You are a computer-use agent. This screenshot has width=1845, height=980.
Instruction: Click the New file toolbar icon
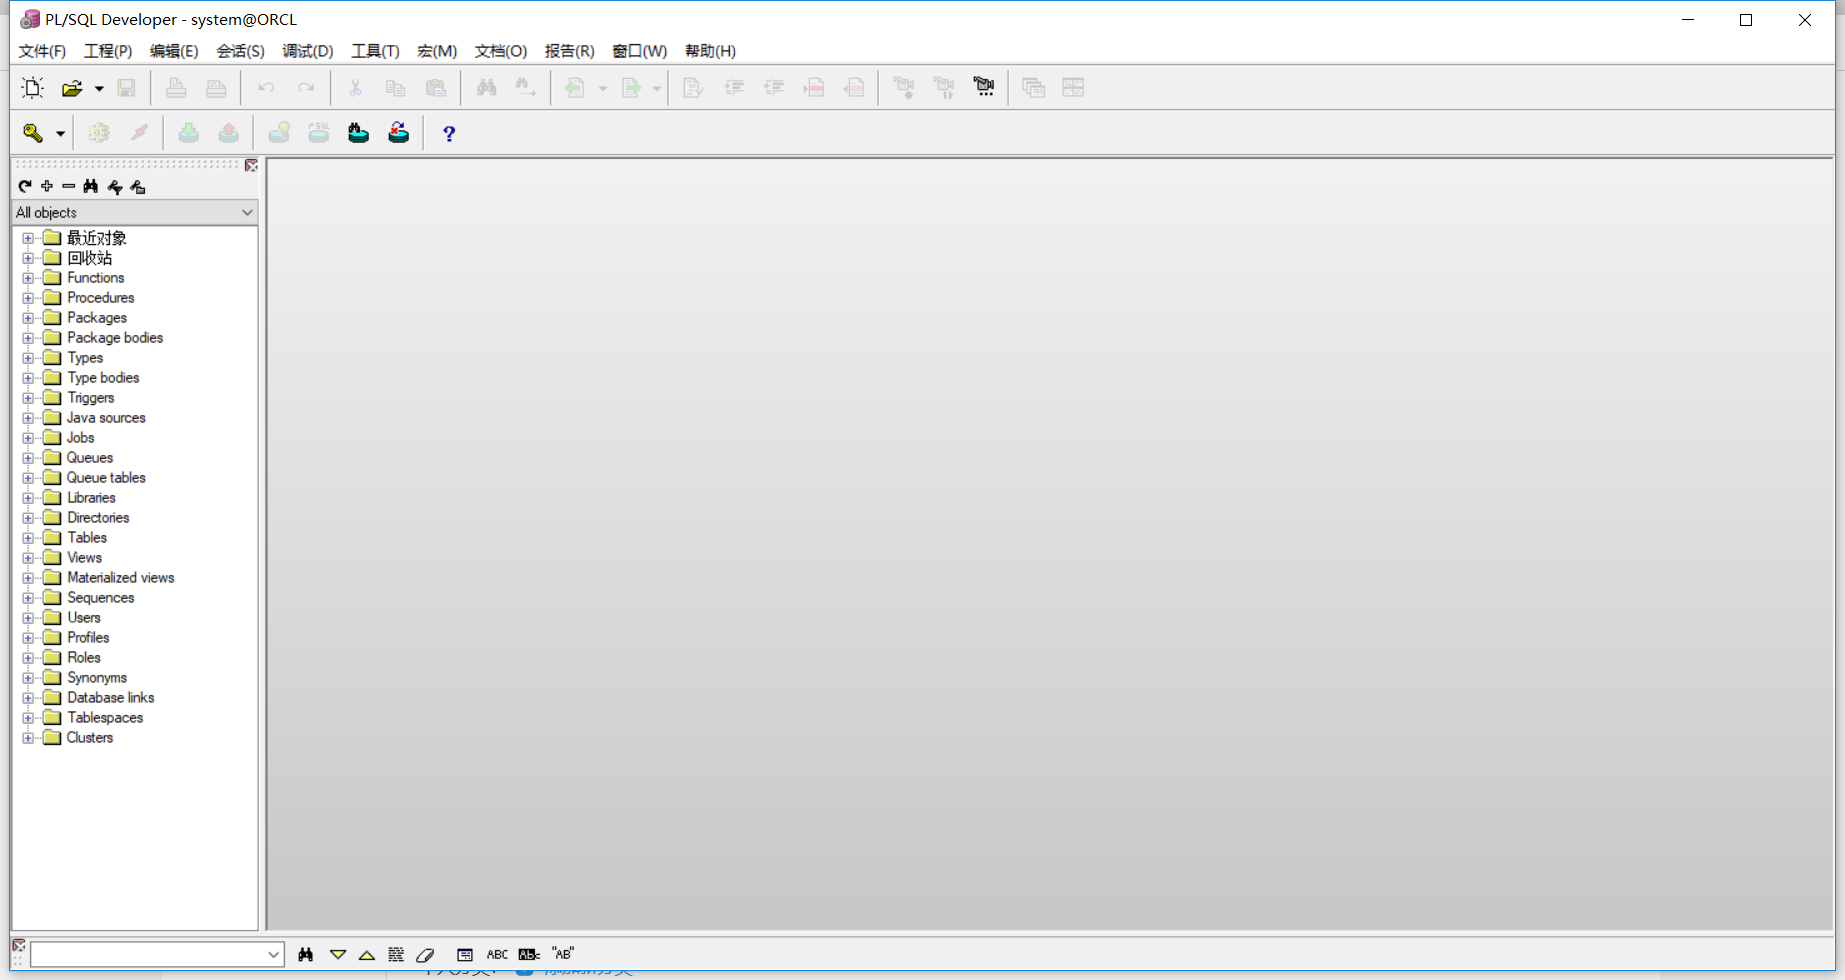[x=33, y=88]
